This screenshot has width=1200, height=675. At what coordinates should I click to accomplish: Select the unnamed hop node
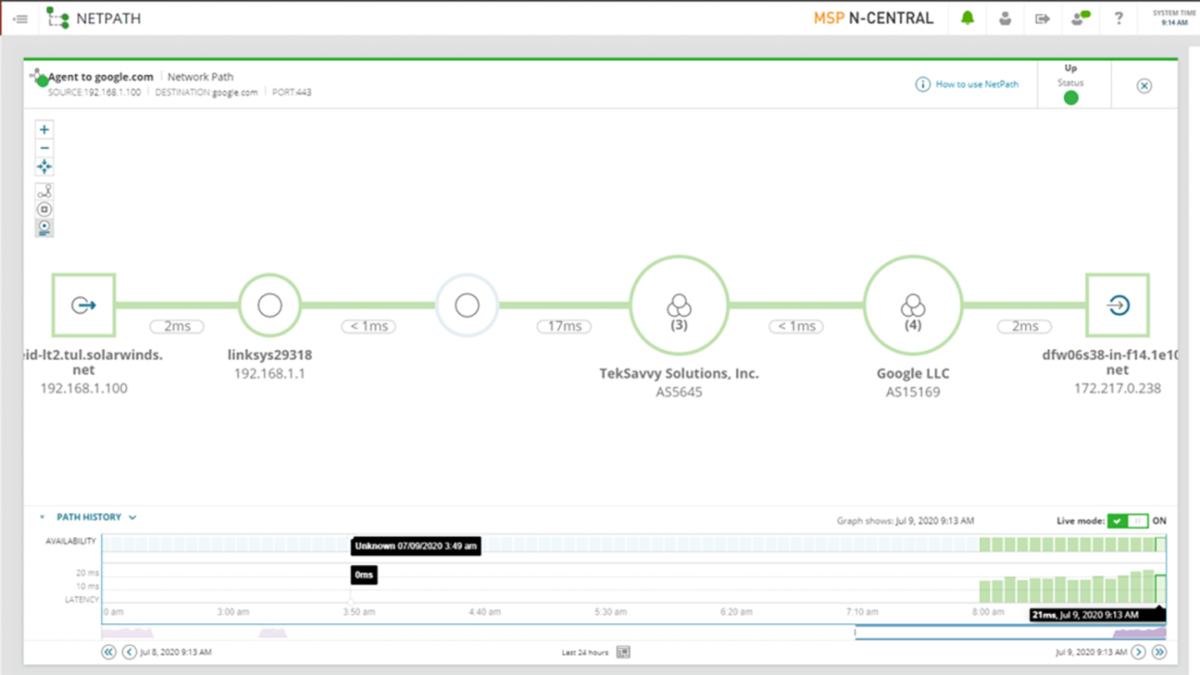coord(467,305)
